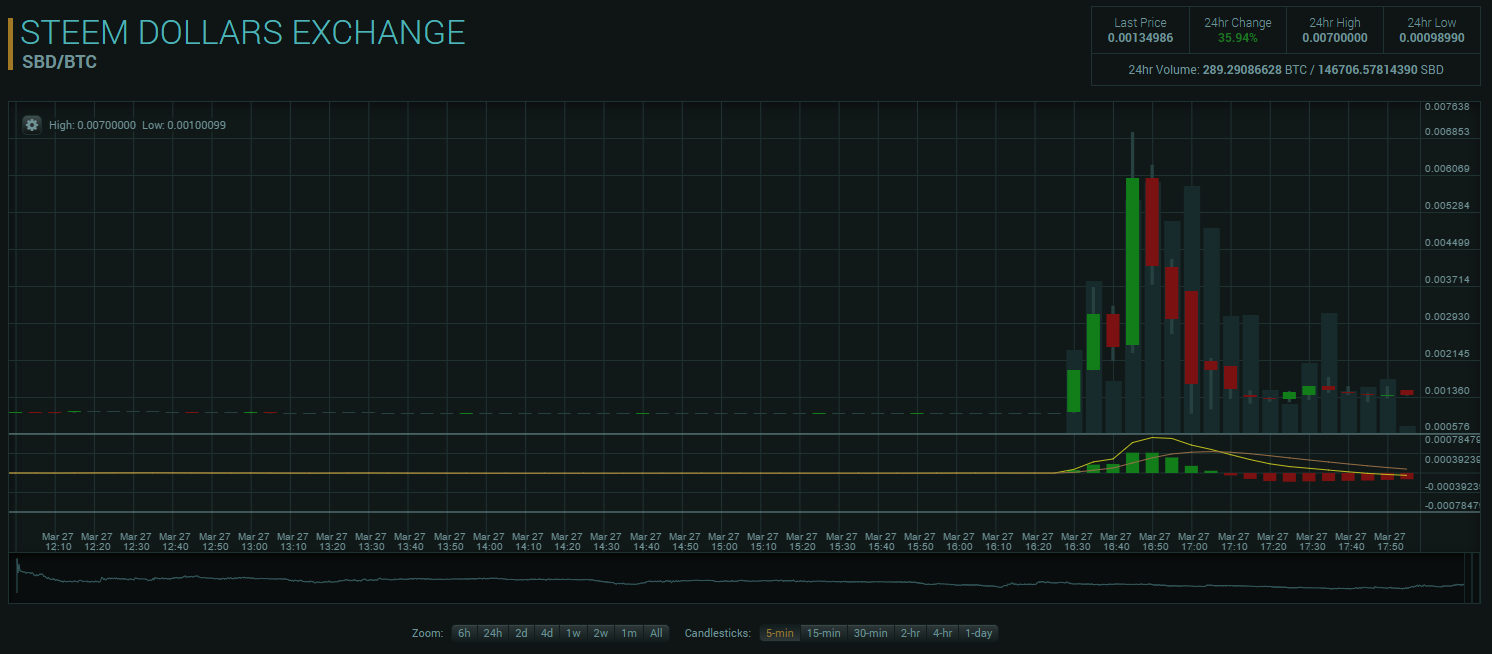Click chart High: 0.00700000 readout
The height and width of the screenshot is (654, 1492).
pyautogui.click(x=92, y=125)
